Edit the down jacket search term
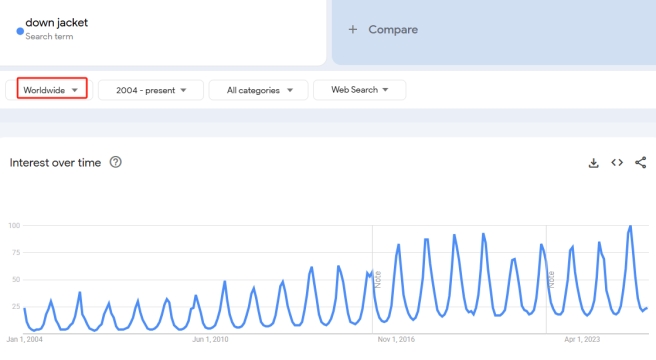 (x=56, y=23)
